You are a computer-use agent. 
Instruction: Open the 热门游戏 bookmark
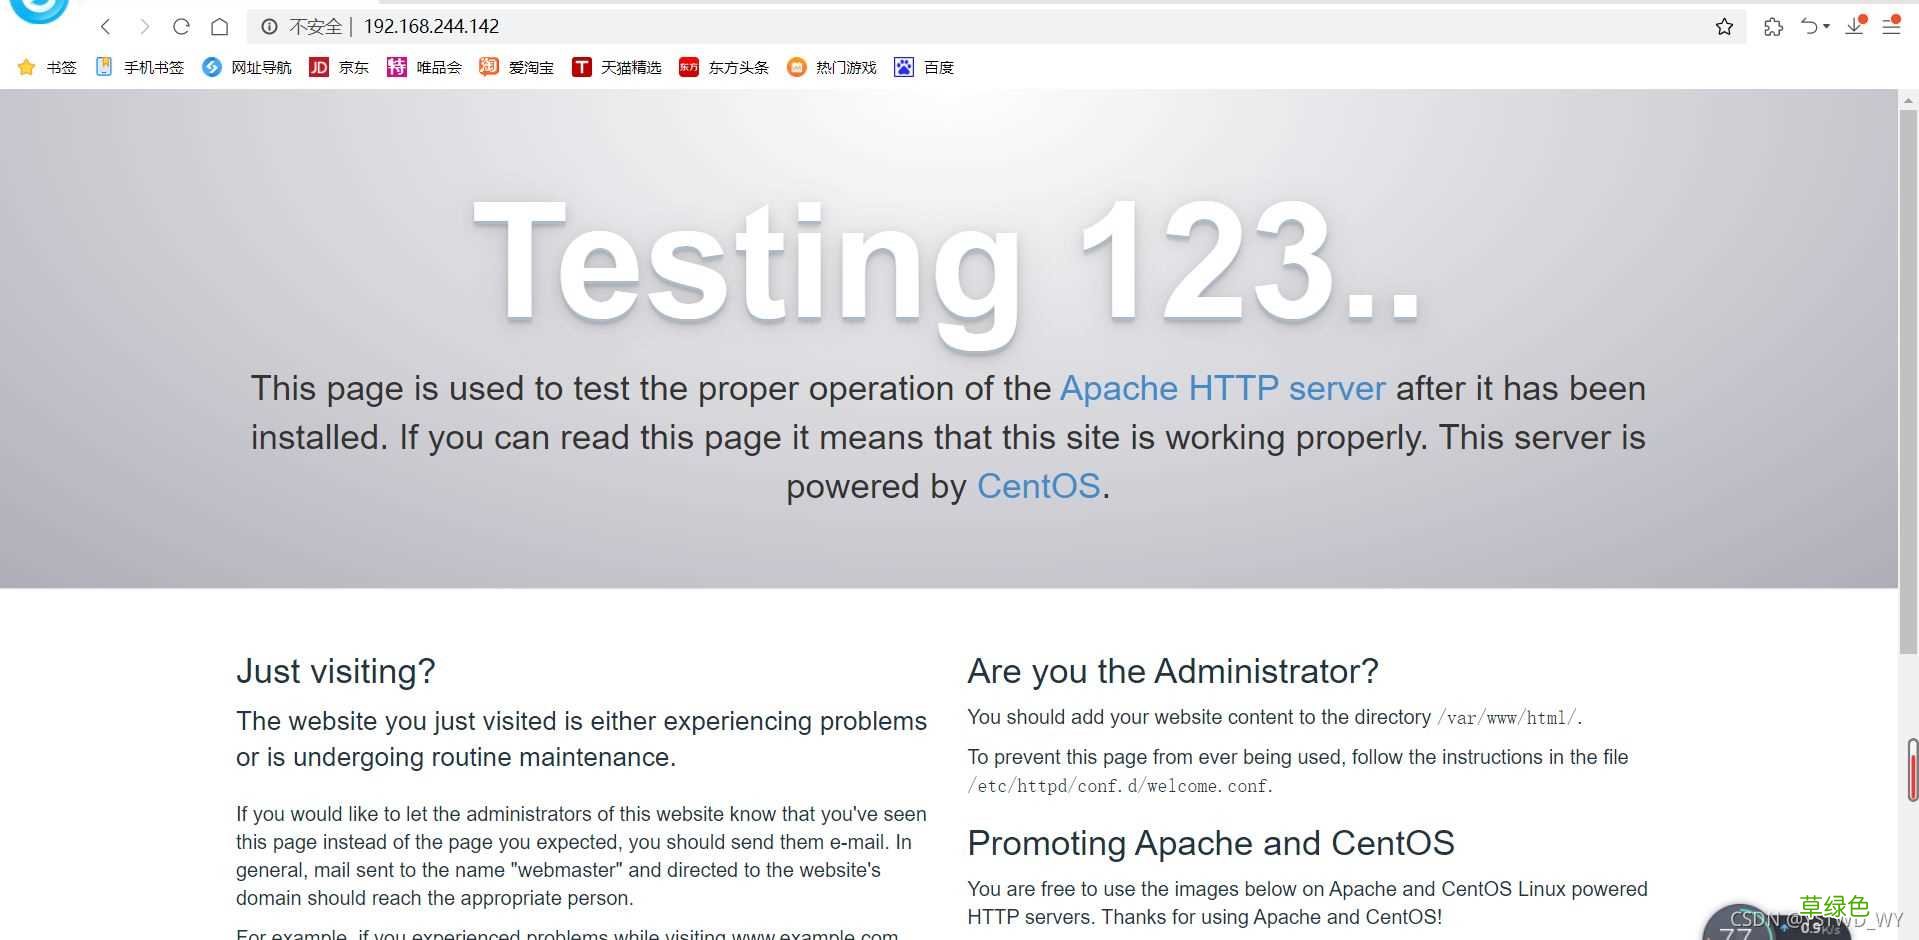831,67
